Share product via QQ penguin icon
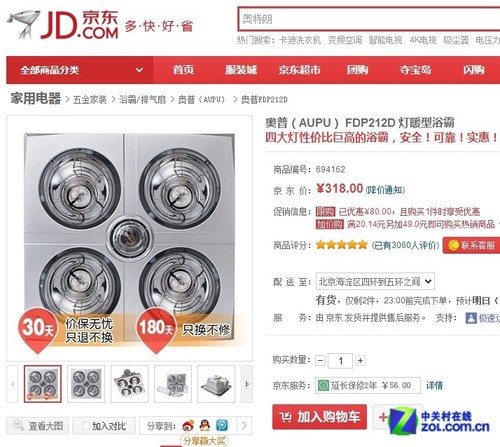 pos(205,425)
